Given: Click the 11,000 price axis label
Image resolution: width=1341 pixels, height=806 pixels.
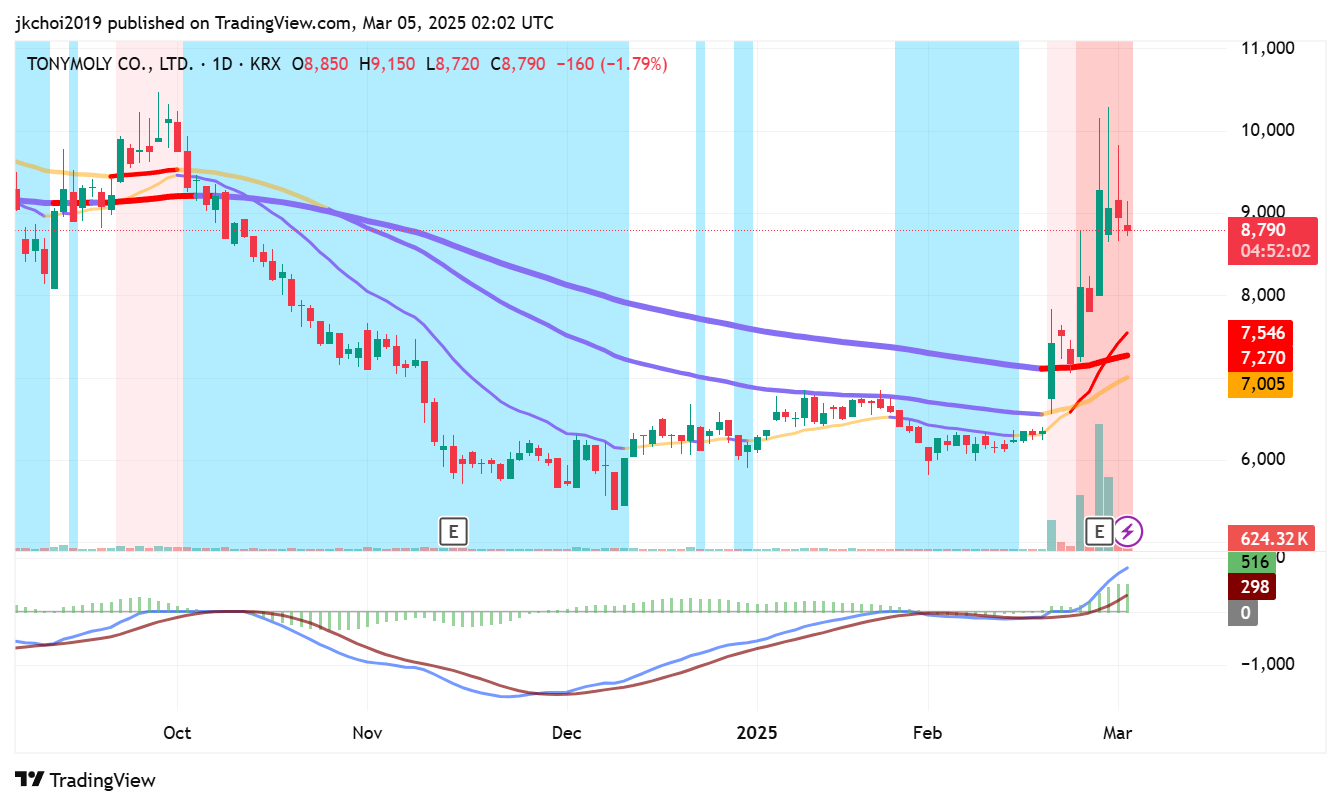Looking at the screenshot, I should (1267, 47).
